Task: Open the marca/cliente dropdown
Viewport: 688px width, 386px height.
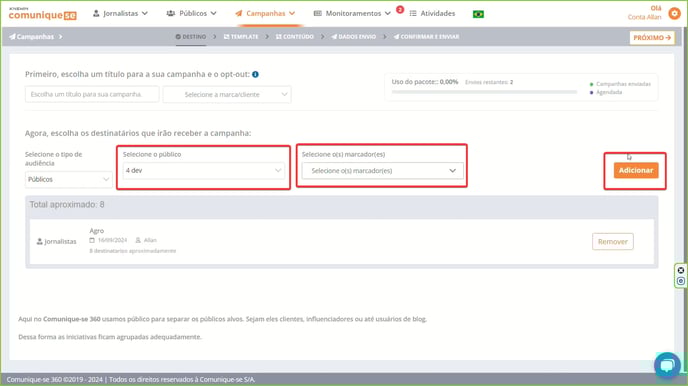Action: (227, 94)
